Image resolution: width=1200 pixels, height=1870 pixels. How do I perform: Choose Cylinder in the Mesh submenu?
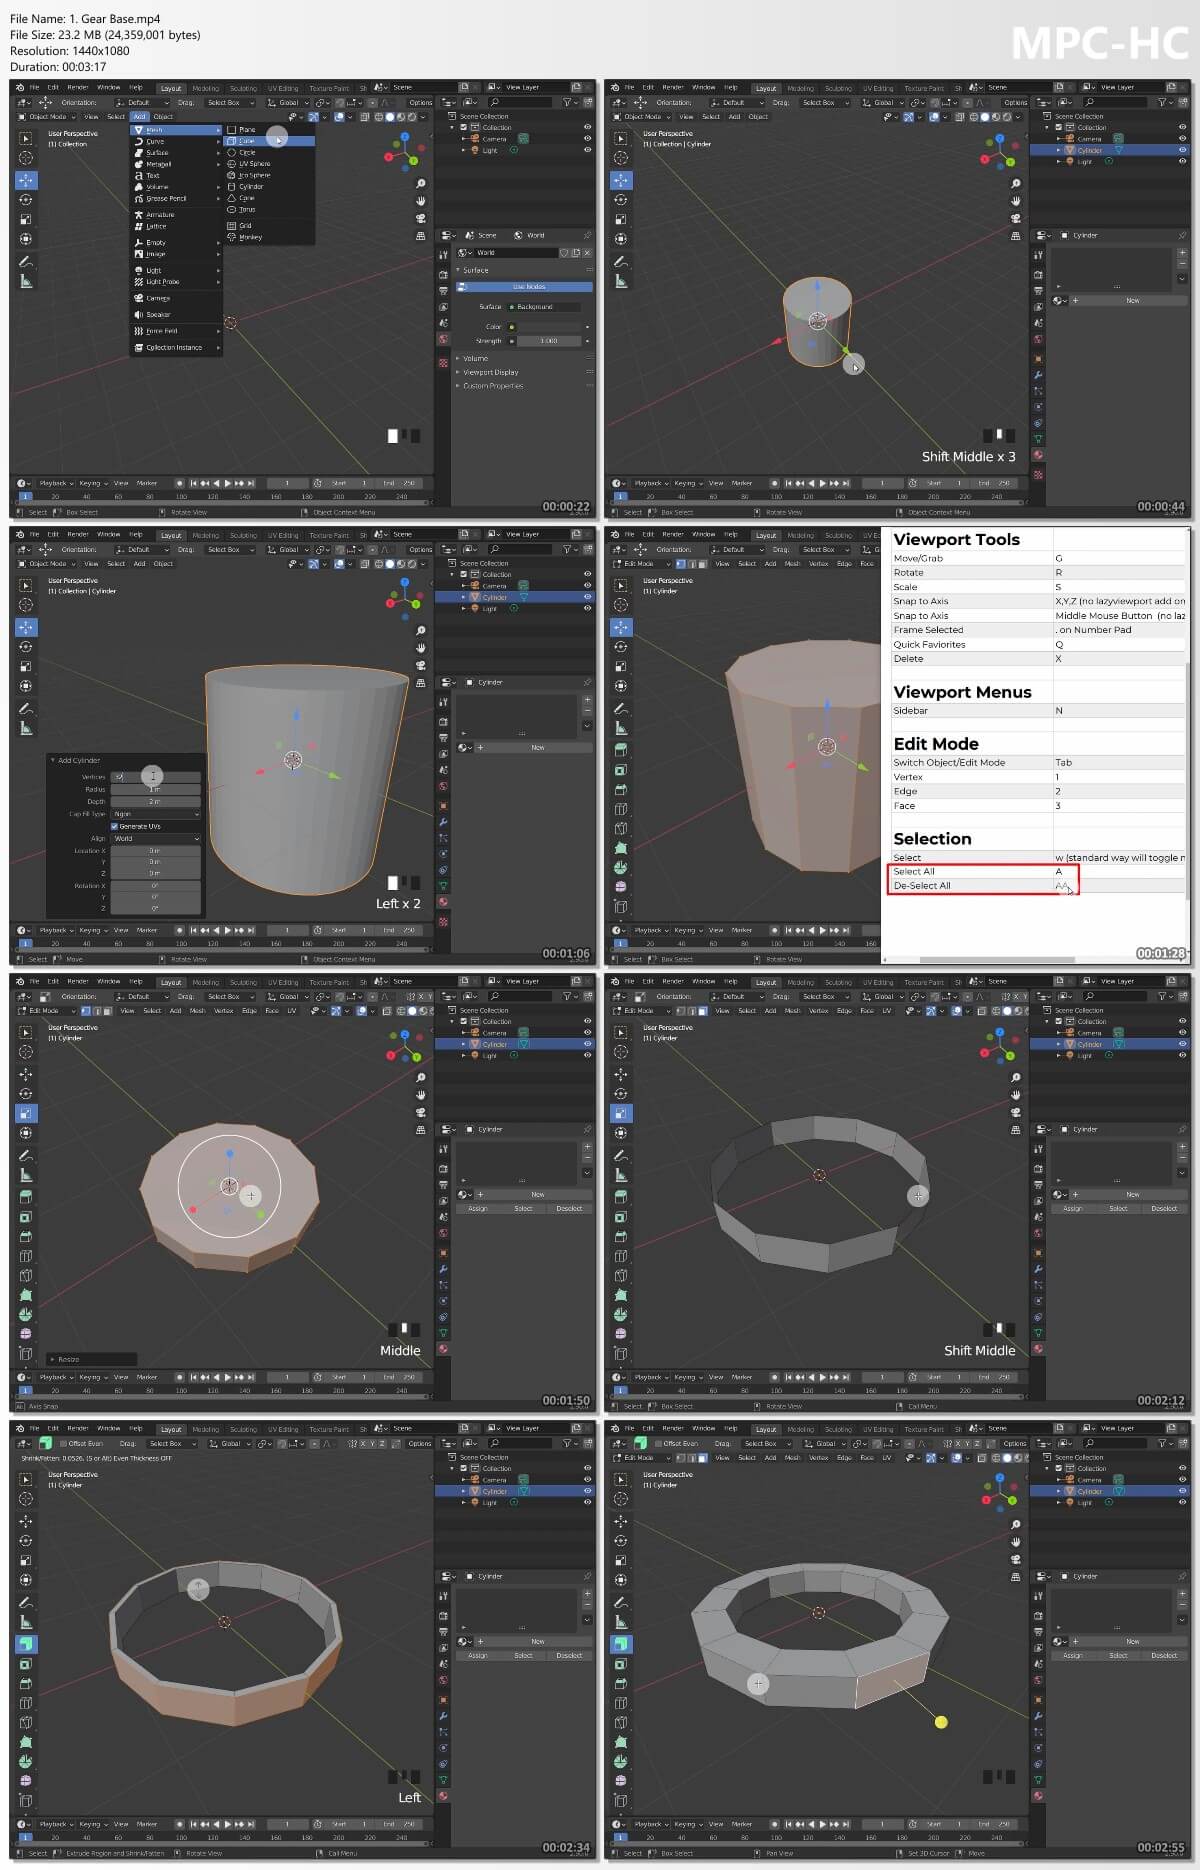[269, 187]
